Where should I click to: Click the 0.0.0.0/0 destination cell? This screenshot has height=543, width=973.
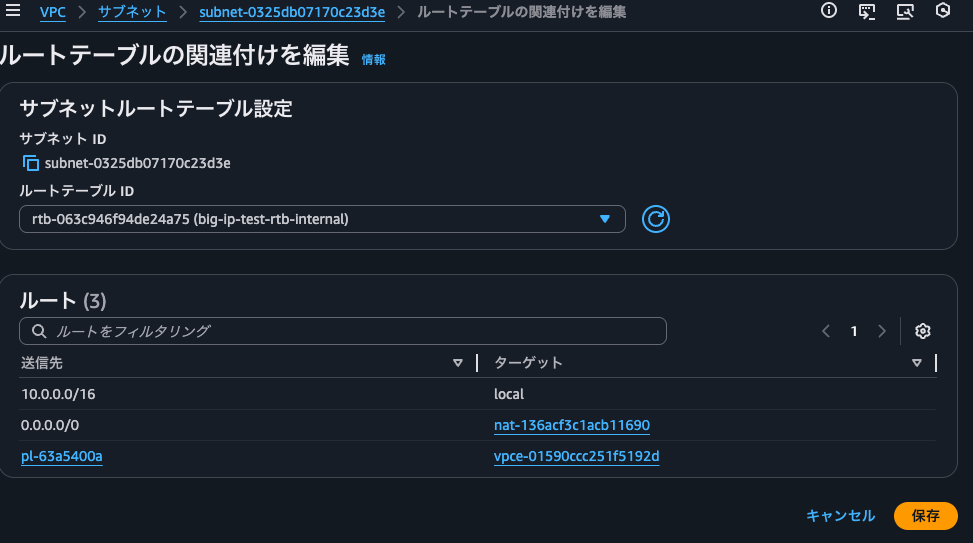click(50, 425)
